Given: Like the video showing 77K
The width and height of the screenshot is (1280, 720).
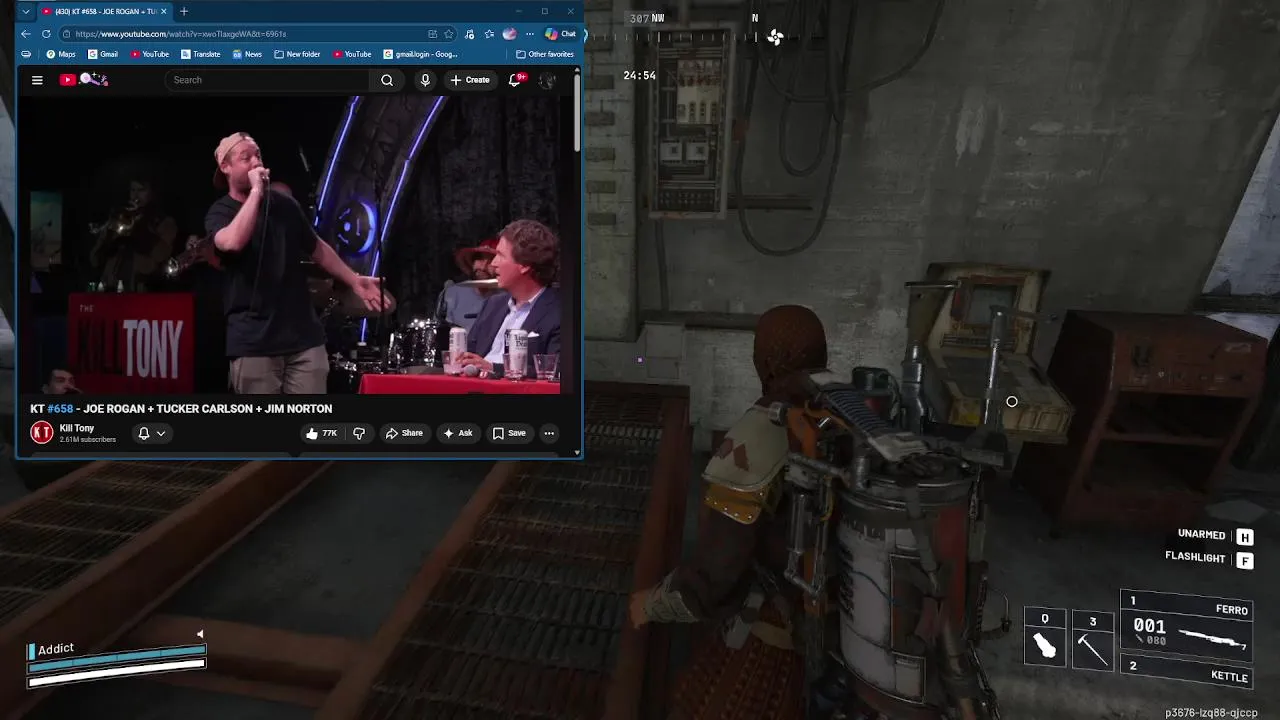Looking at the screenshot, I should [x=322, y=433].
